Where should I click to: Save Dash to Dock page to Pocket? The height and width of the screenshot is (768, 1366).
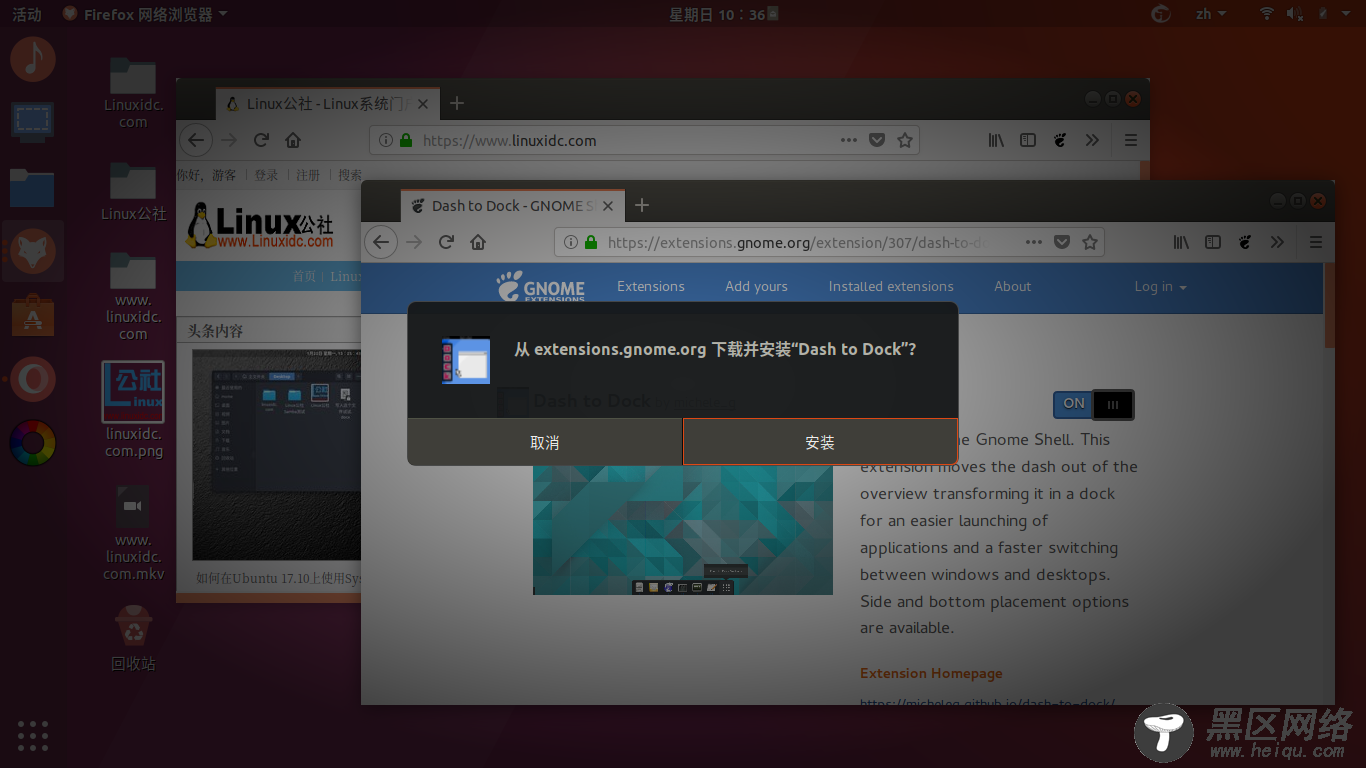tap(1062, 242)
